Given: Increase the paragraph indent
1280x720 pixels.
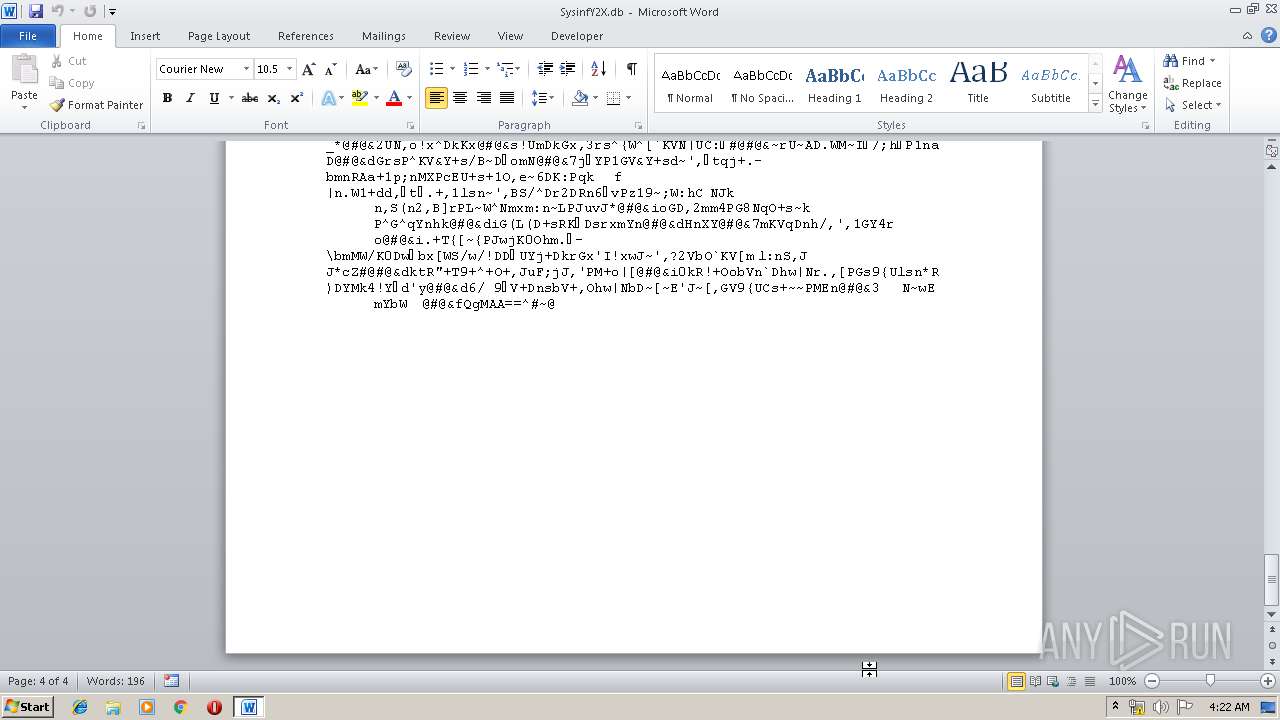Looking at the screenshot, I should 567,69.
